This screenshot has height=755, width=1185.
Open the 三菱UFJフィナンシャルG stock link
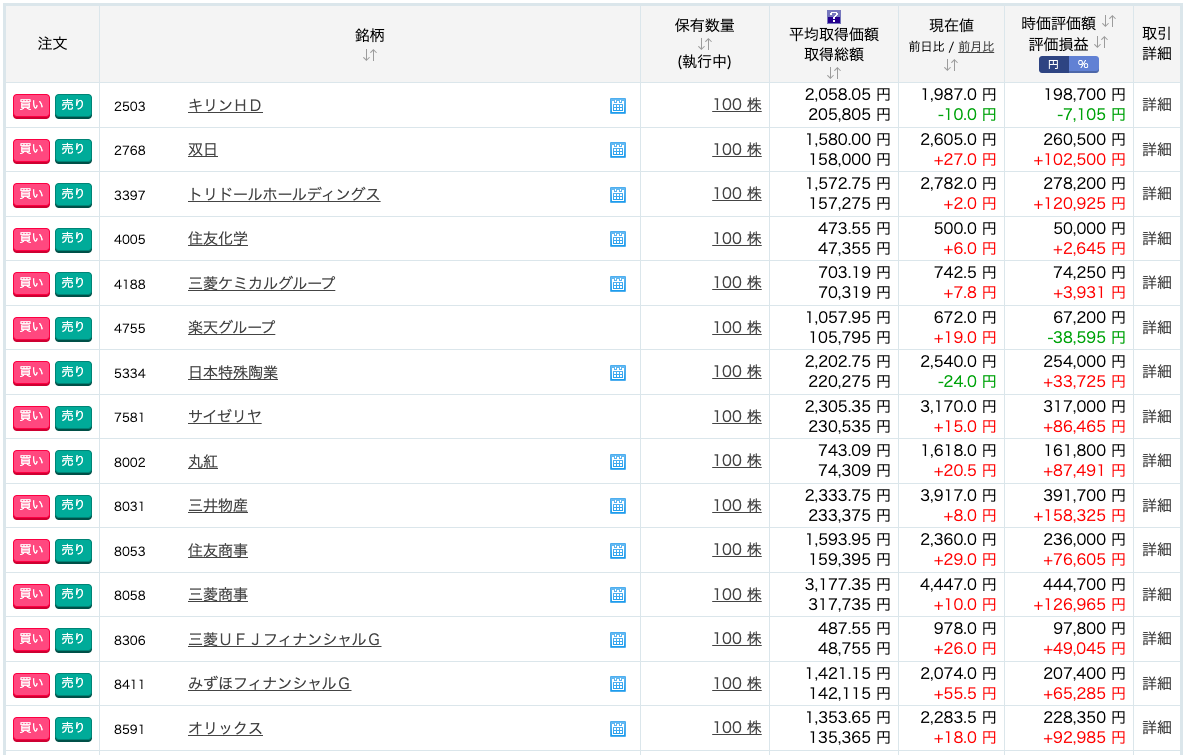pyautogui.click(x=284, y=639)
